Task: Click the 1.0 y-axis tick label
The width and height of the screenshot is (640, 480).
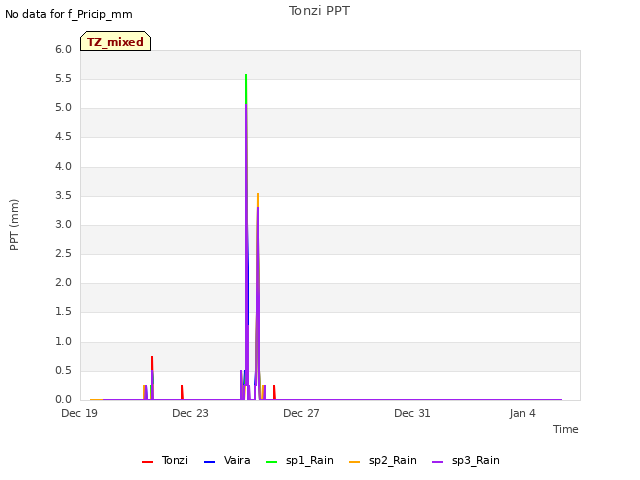Action: point(63,342)
